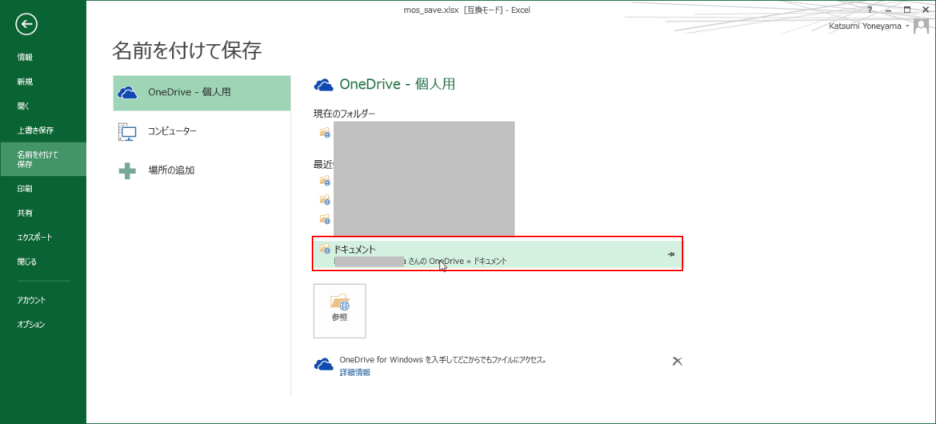Open オプション in the sidebar

click(x=31, y=324)
